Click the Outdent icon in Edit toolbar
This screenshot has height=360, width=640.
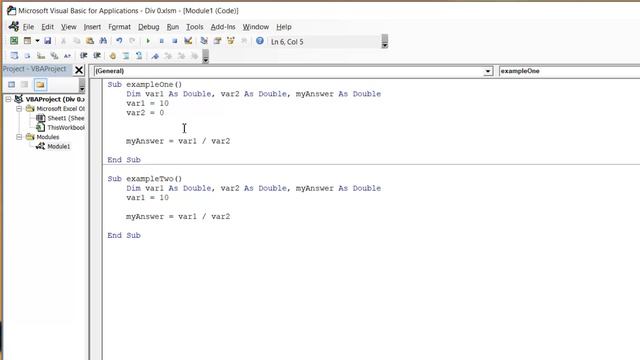coord(97,56)
